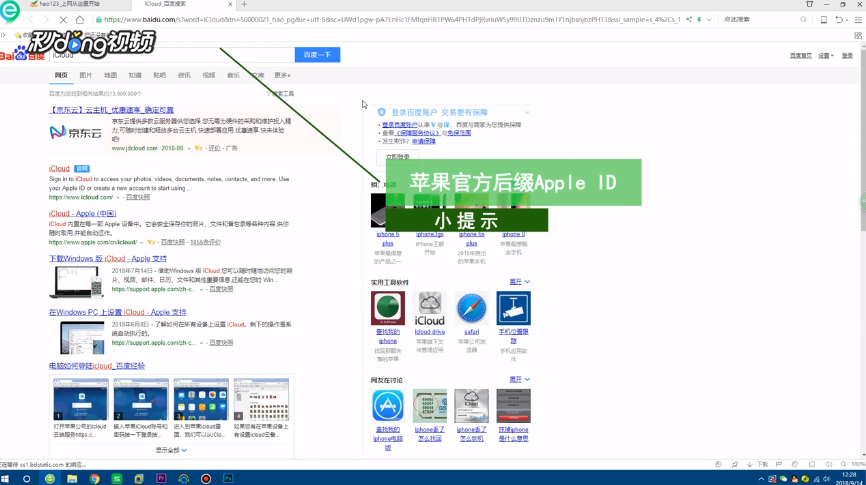The image size is (866, 485).
Task: Expand the 实用工具软件 section 展开
Action: pos(520,282)
